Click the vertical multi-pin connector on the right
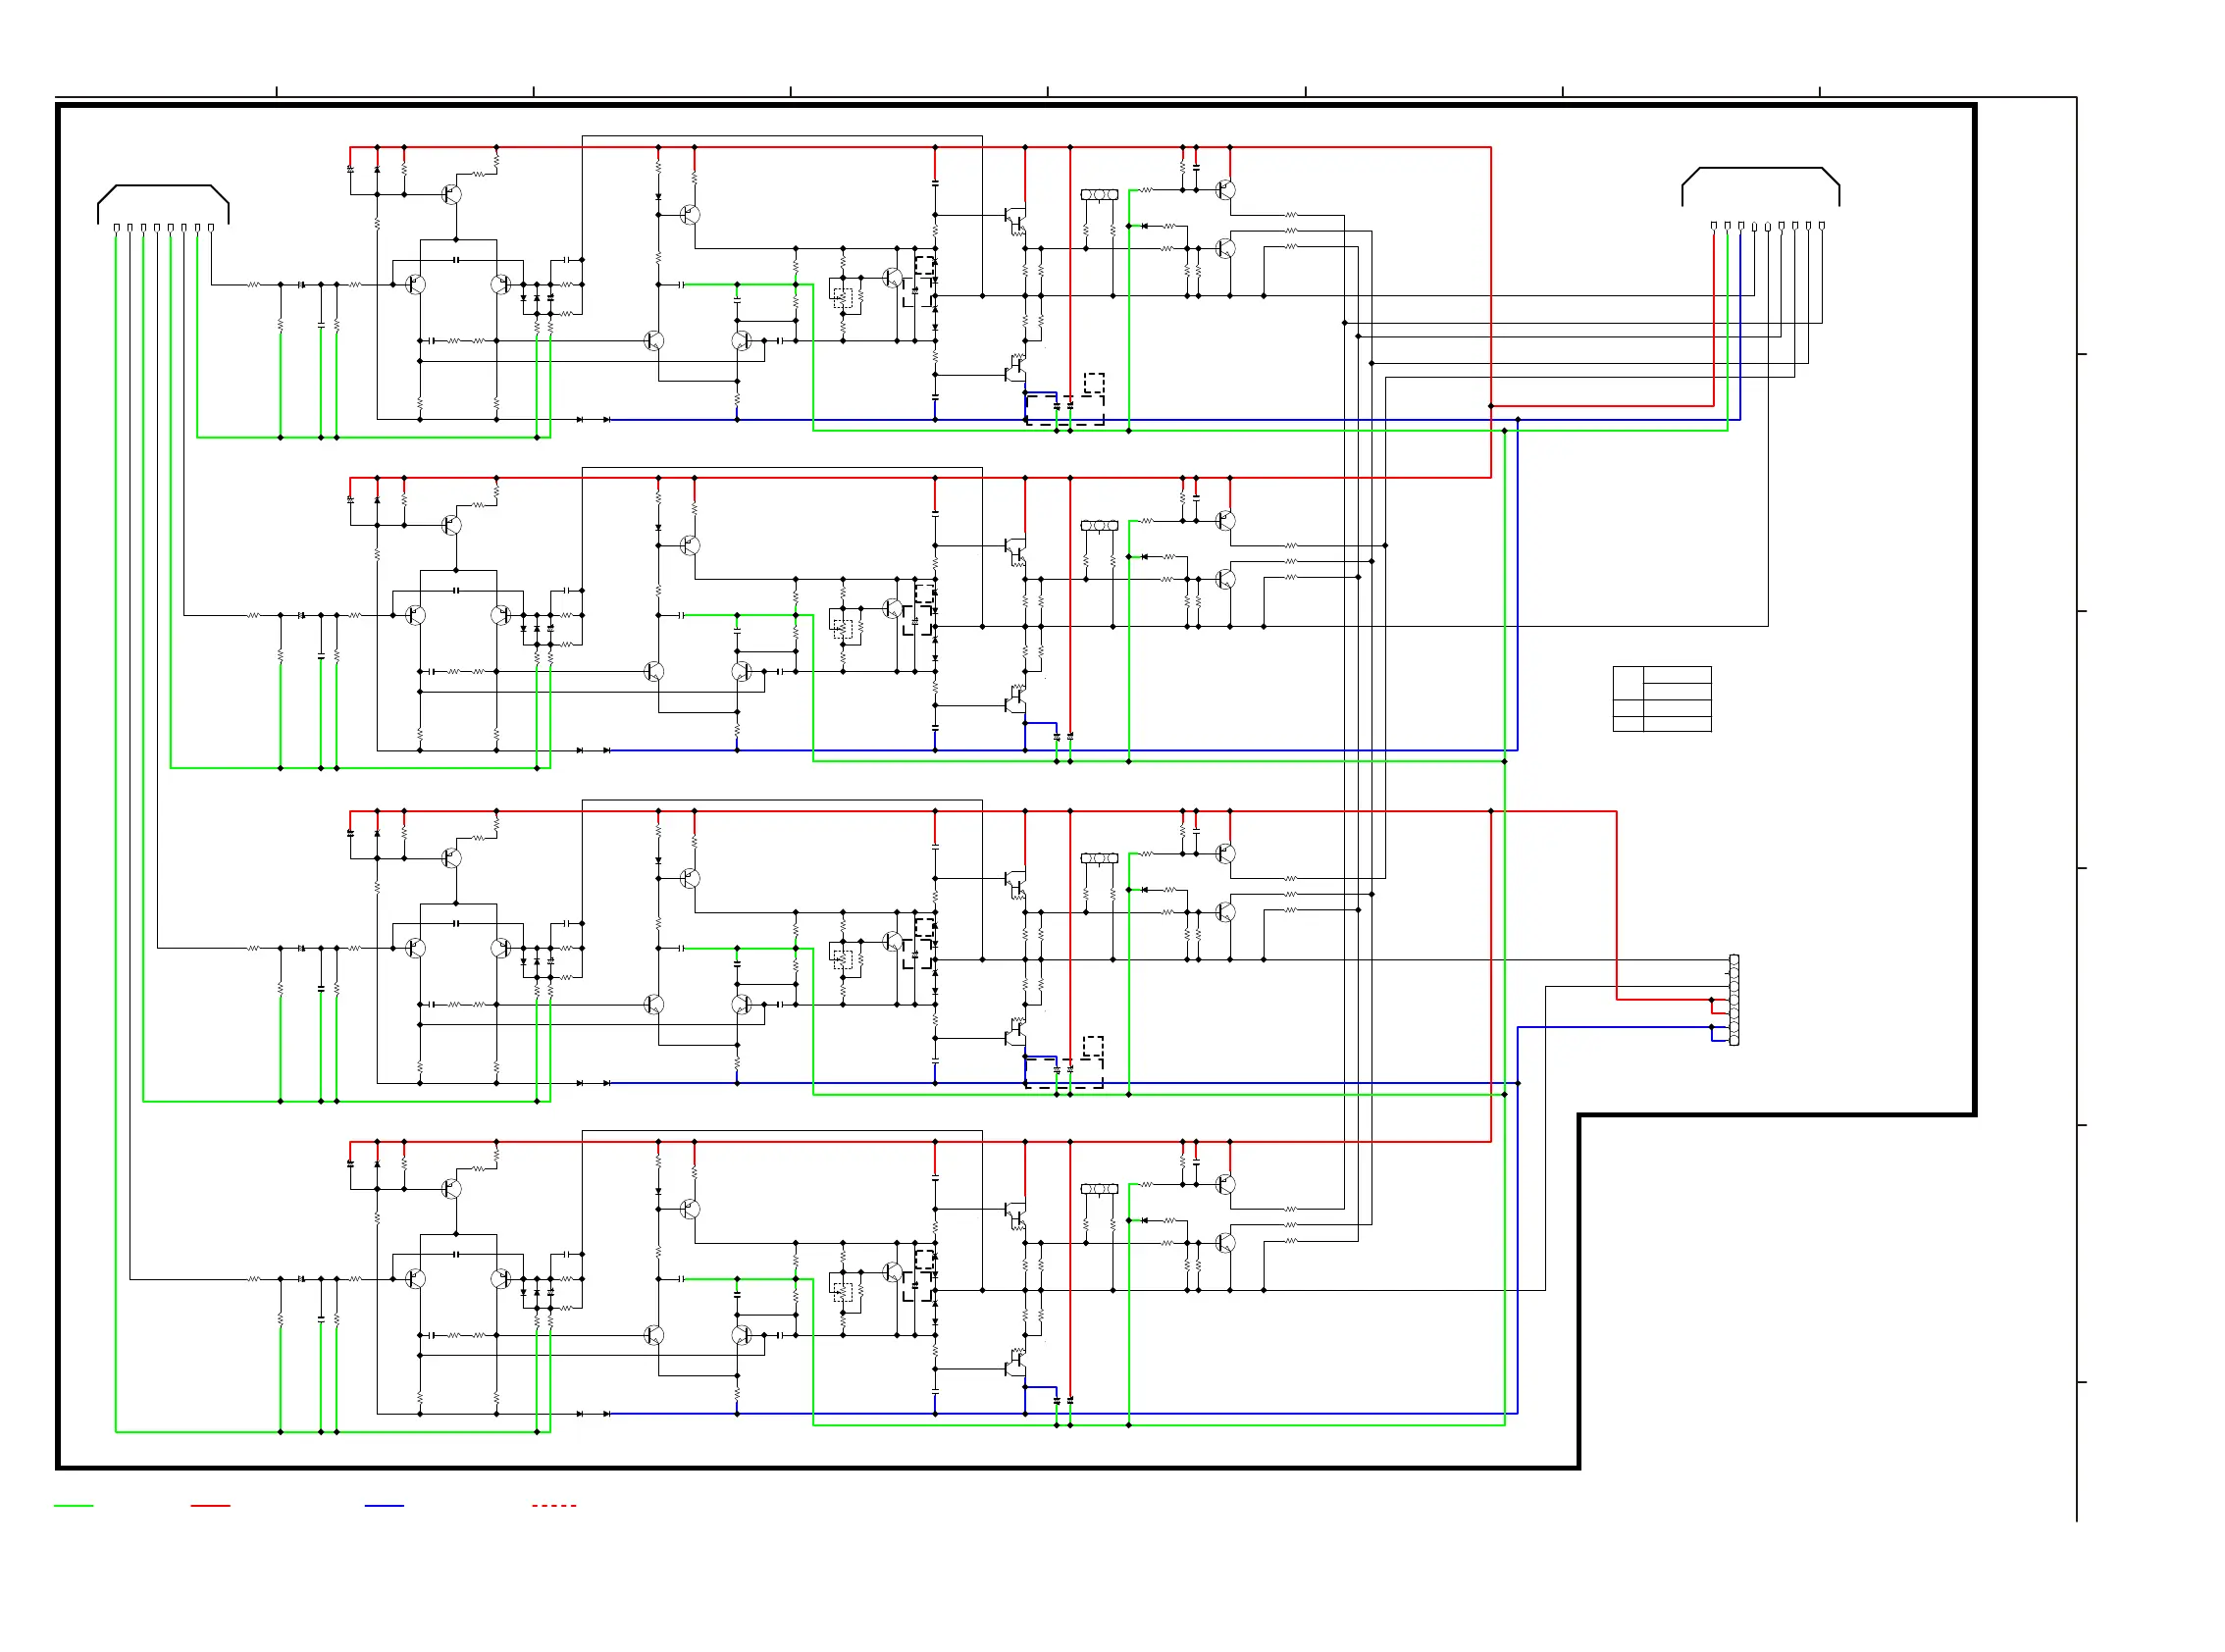Image resolution: width=2225 pixels, height=1652 pixels. click(1734, 1000)
